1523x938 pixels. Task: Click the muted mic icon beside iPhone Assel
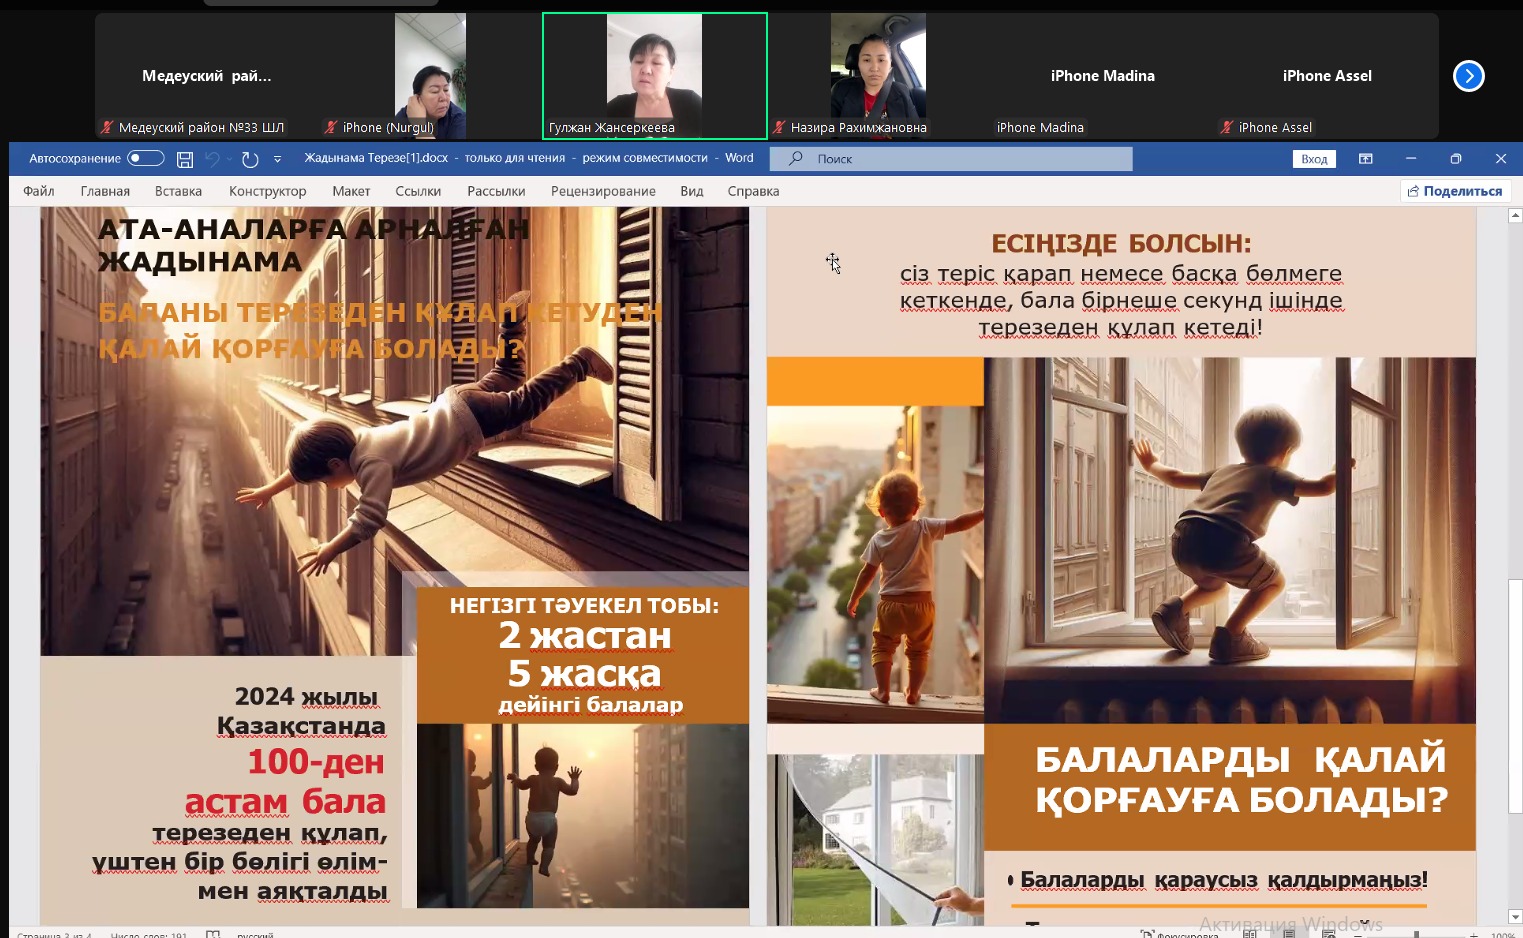click(x=1226, y=127)
